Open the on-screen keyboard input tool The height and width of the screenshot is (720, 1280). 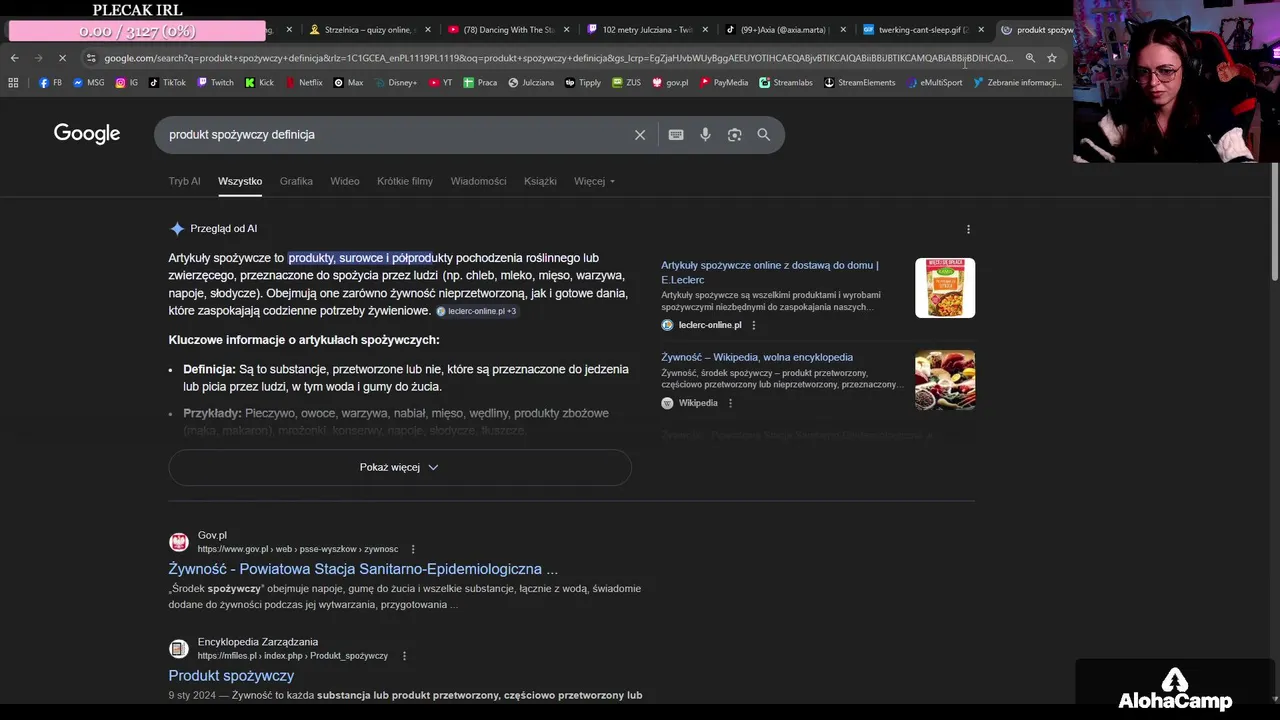(x=676, y=135)
